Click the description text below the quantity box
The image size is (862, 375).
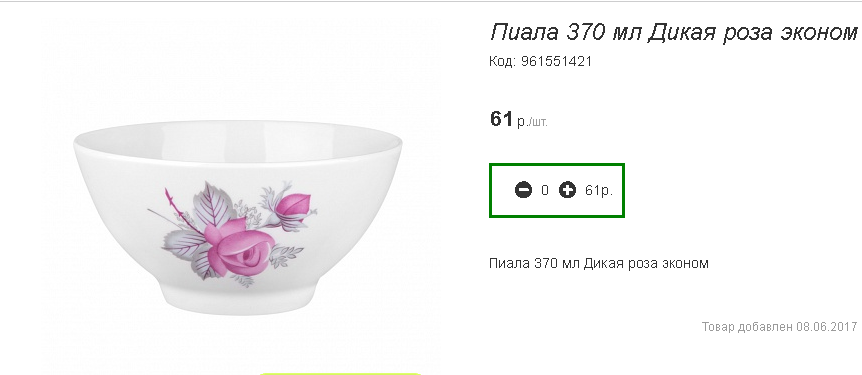[599, 263]
